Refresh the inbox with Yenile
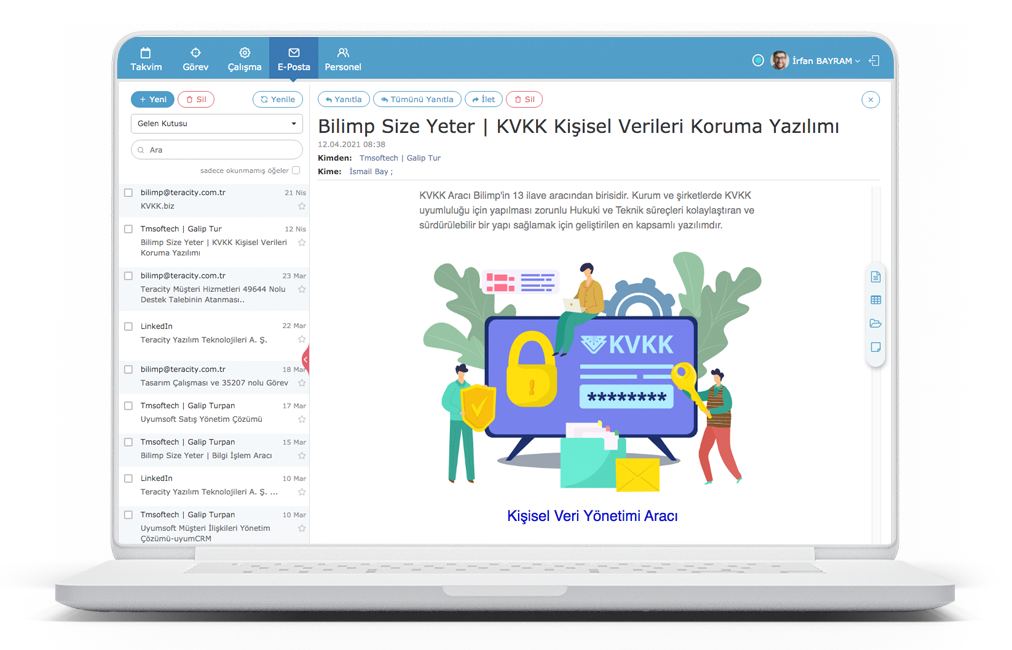The height and width of the screenshot is (650, 1012). 278,99
